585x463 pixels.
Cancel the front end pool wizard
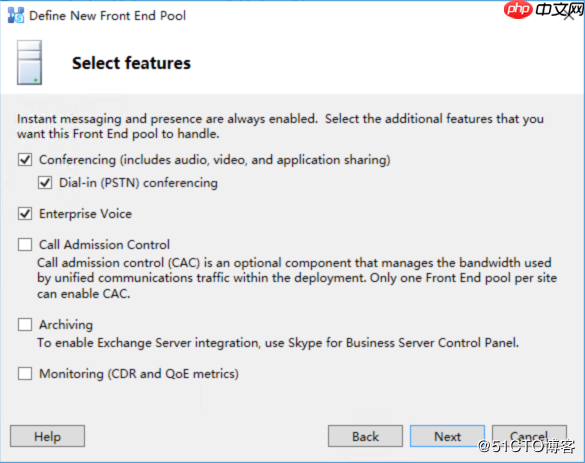pyautogui.click(x=529, y=436)
